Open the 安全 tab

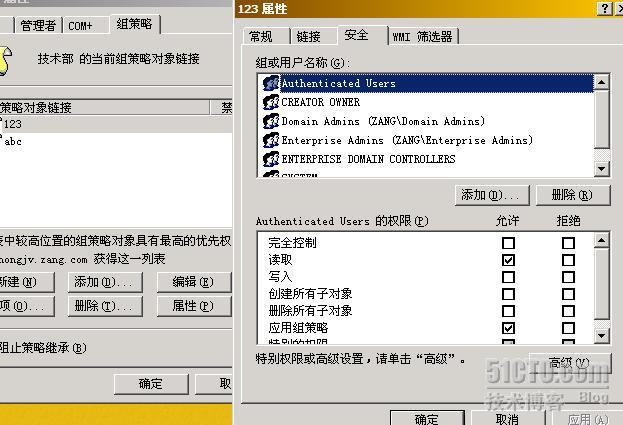[x=362, y=35]
